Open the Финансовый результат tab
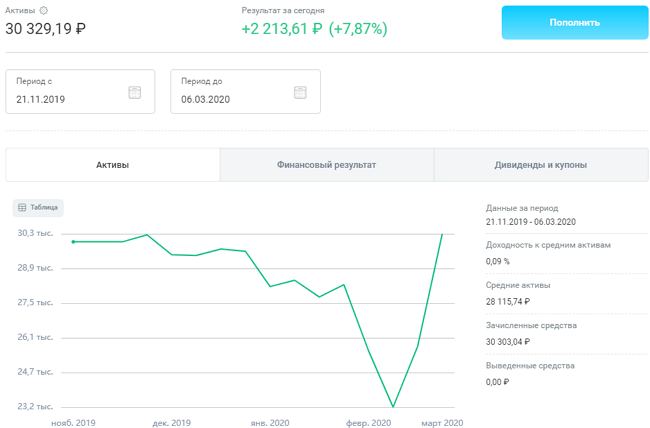Screen dimensions: 650x428 [x=326, y=165]
